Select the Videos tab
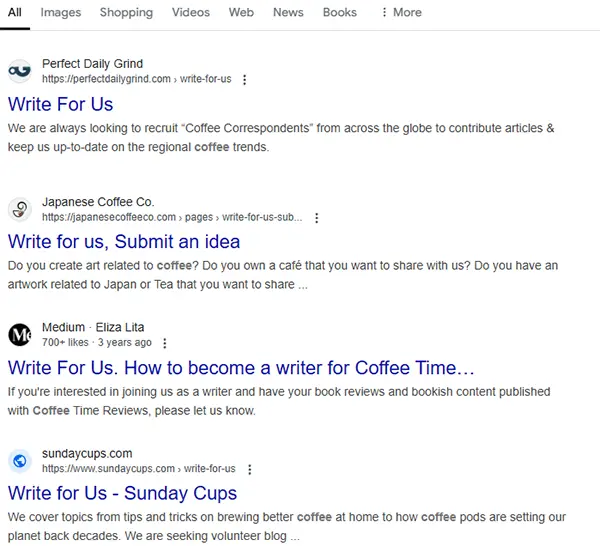600x546 pixels. coord(191,13)
